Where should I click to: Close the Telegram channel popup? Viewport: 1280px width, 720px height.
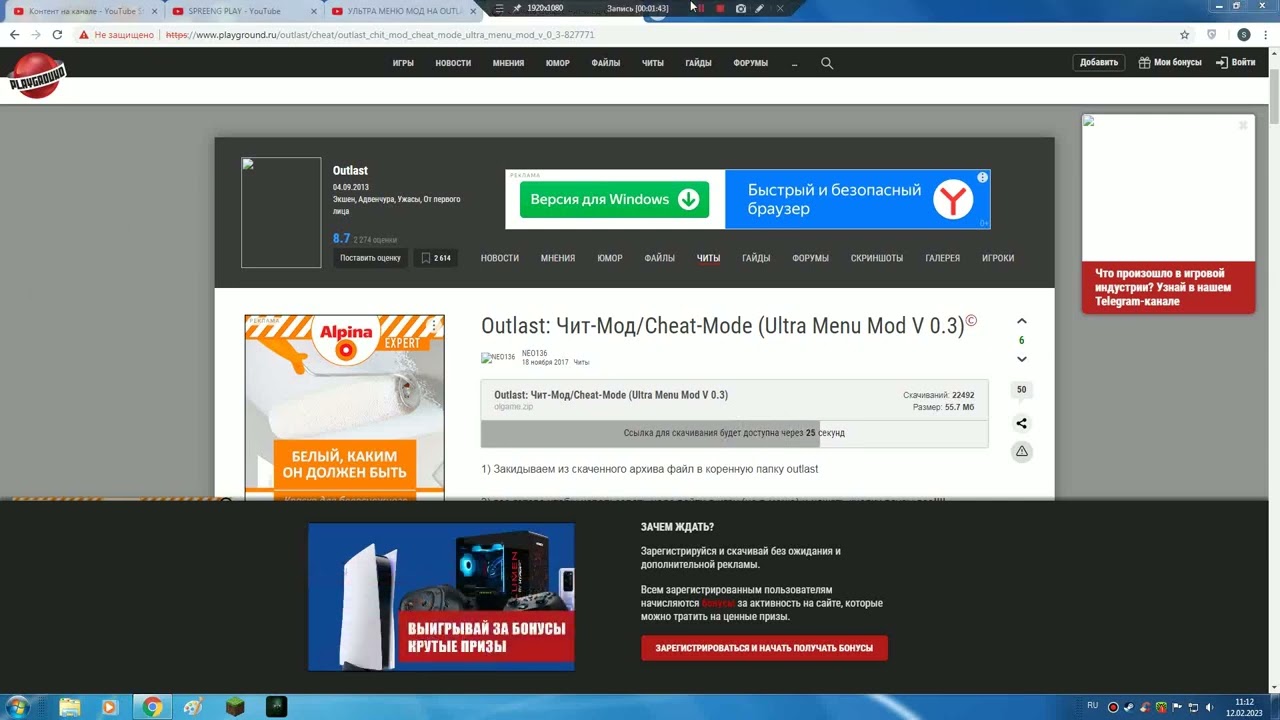click(x=1243, y=125)
